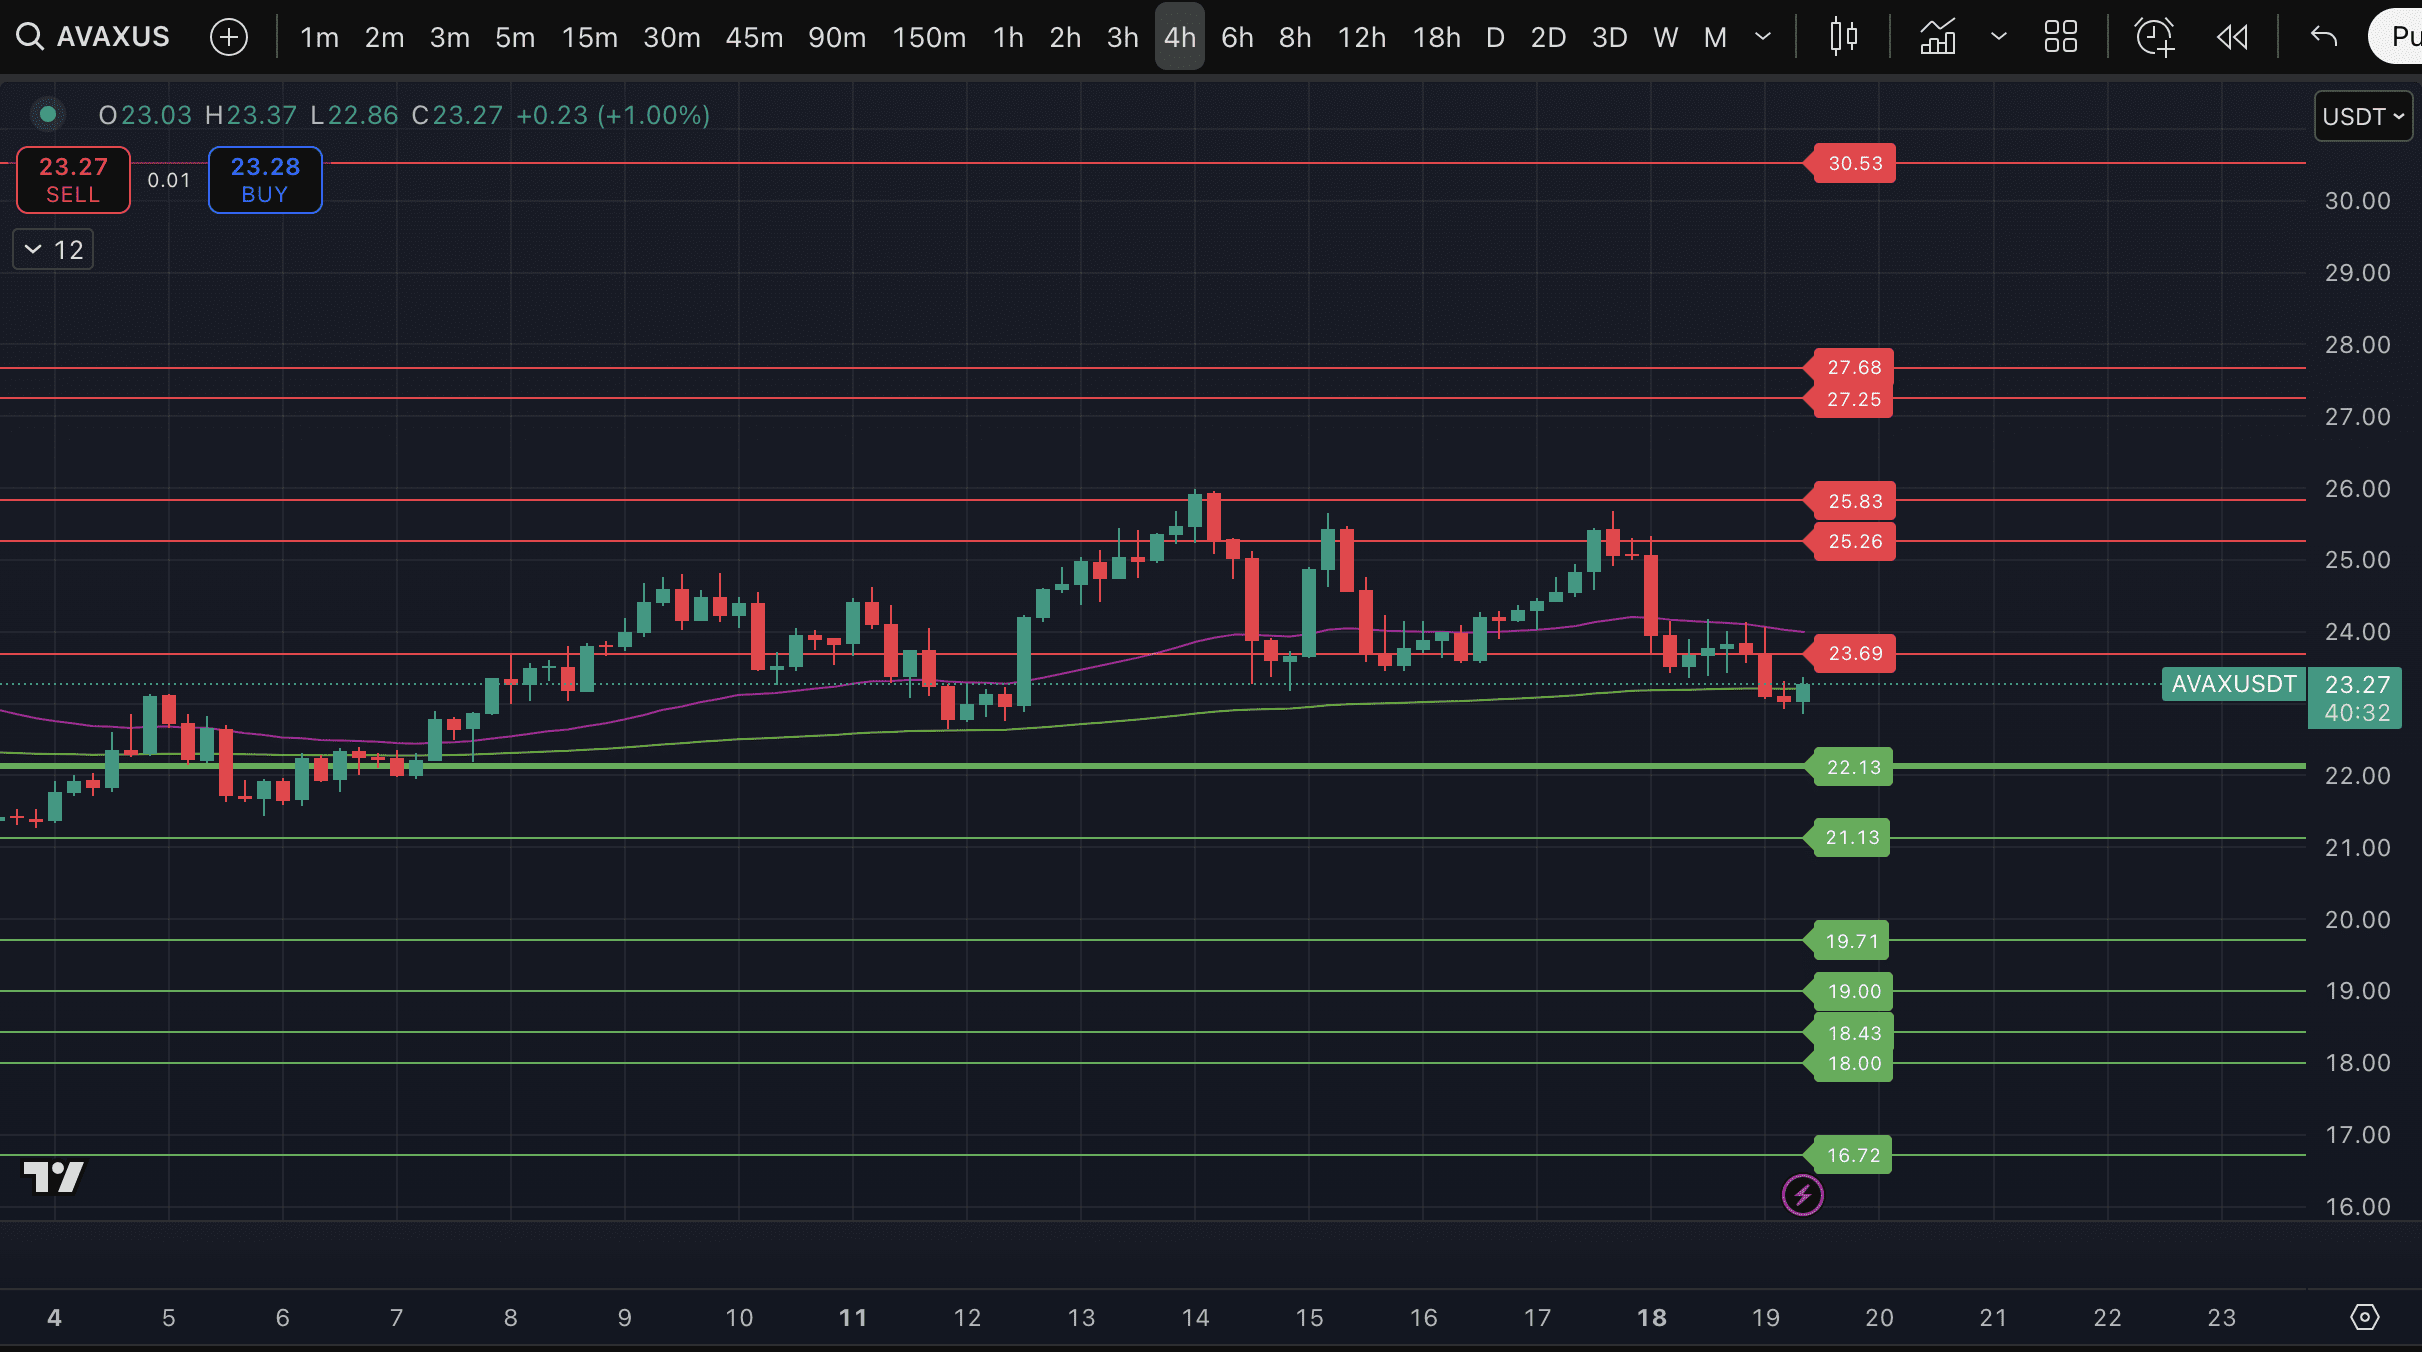Open the Indicators panel

(x=1937, y=37)
